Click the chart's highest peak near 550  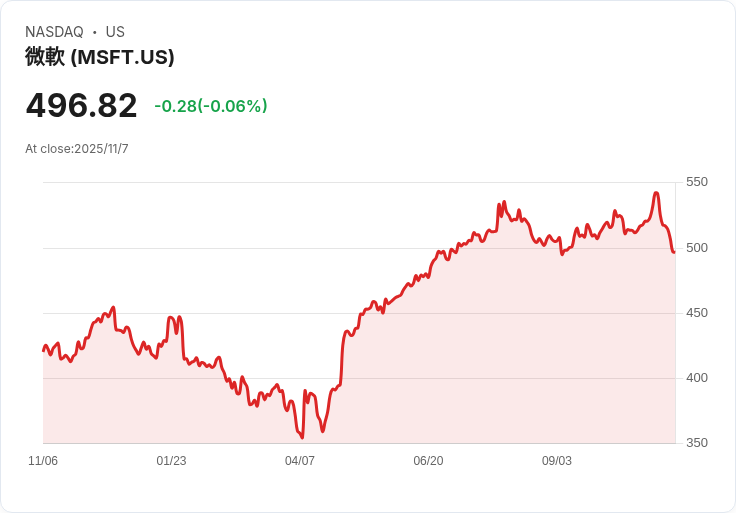pos(656,193)
